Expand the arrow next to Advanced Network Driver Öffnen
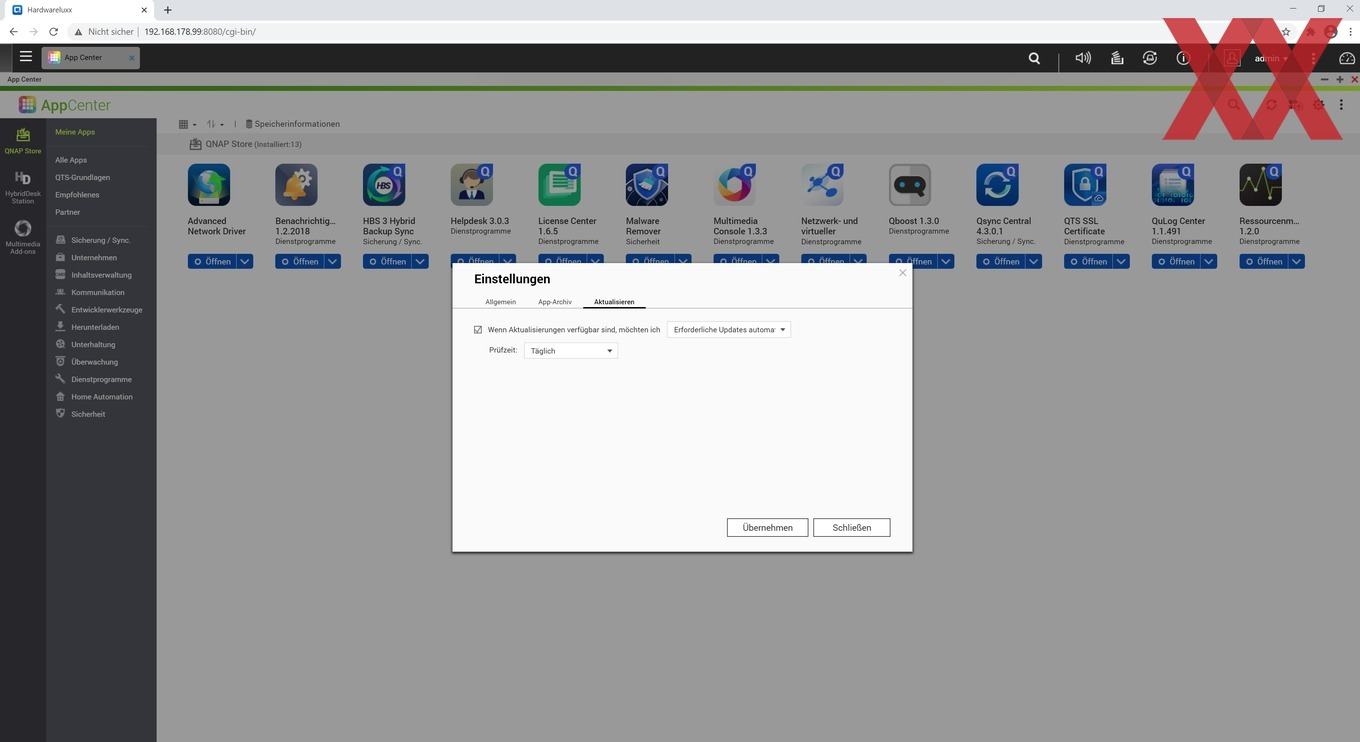This screenshot has width=1360, height=742. (x=245, y=261)
